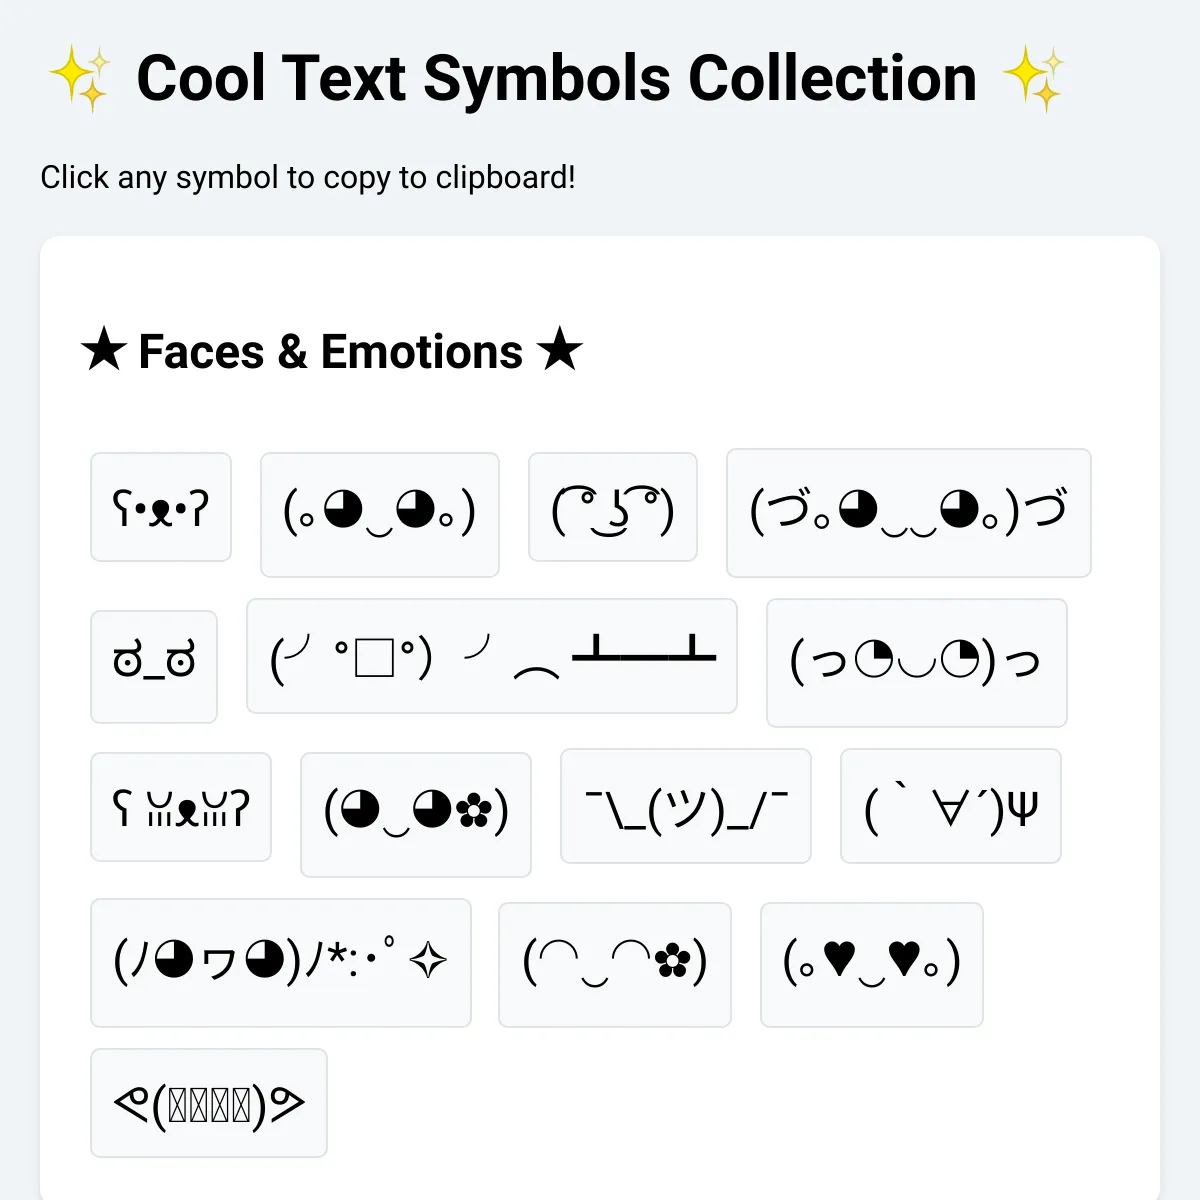This screenshot has width=1200, height=1200.
Task: Click the star before Faces & Emotions
Action: 103,351
